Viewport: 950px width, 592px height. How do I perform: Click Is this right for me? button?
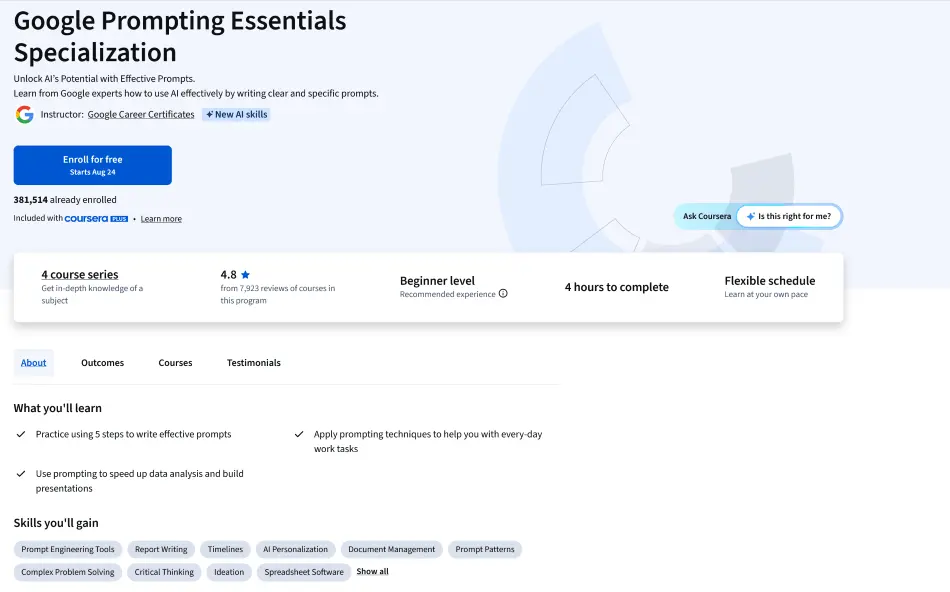pos(789,216)
